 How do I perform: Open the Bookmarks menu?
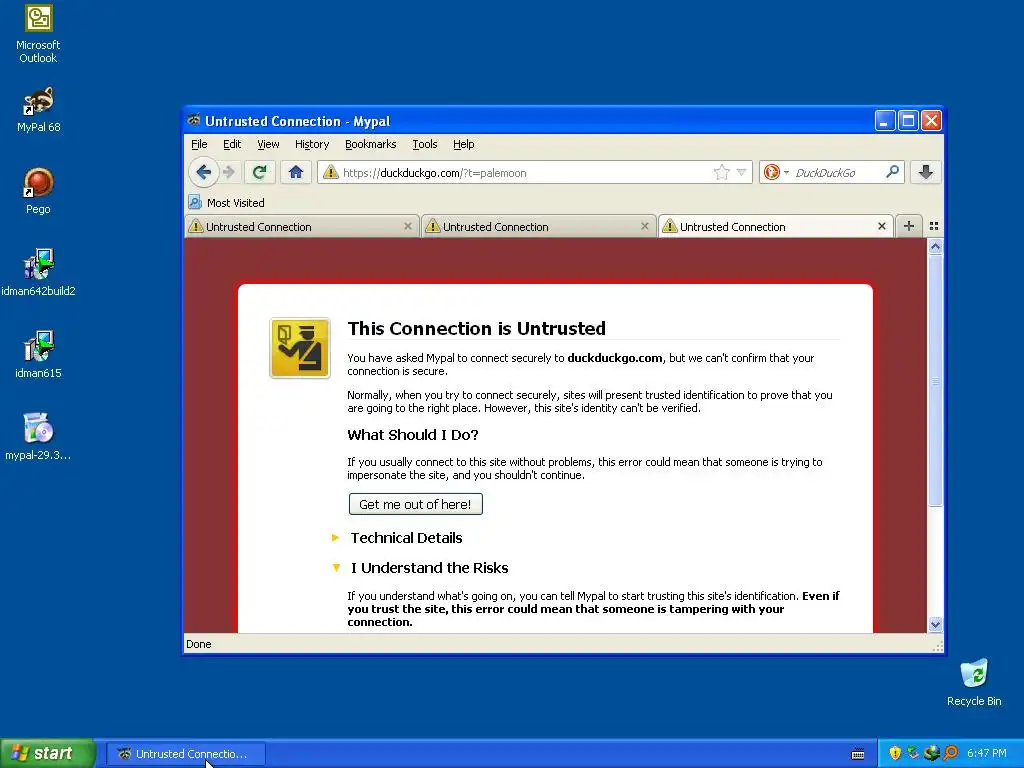[370, 144]
